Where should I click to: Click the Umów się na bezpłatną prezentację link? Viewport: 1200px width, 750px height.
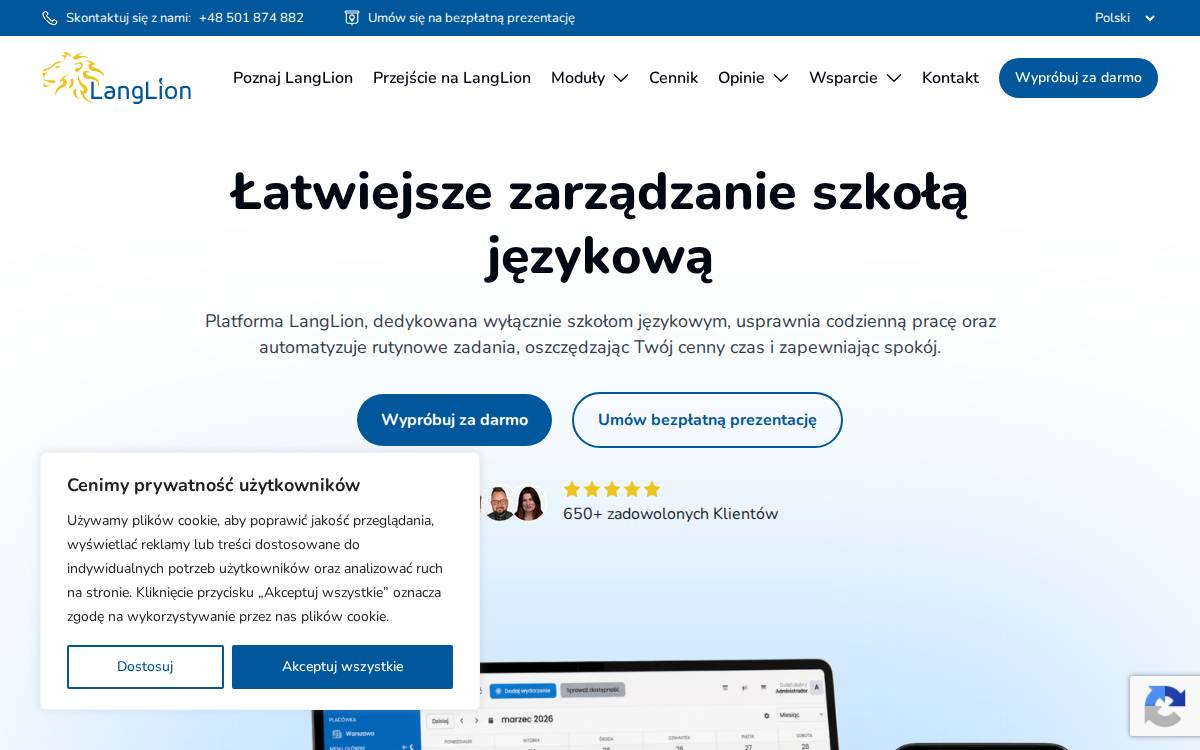point(471,18)
